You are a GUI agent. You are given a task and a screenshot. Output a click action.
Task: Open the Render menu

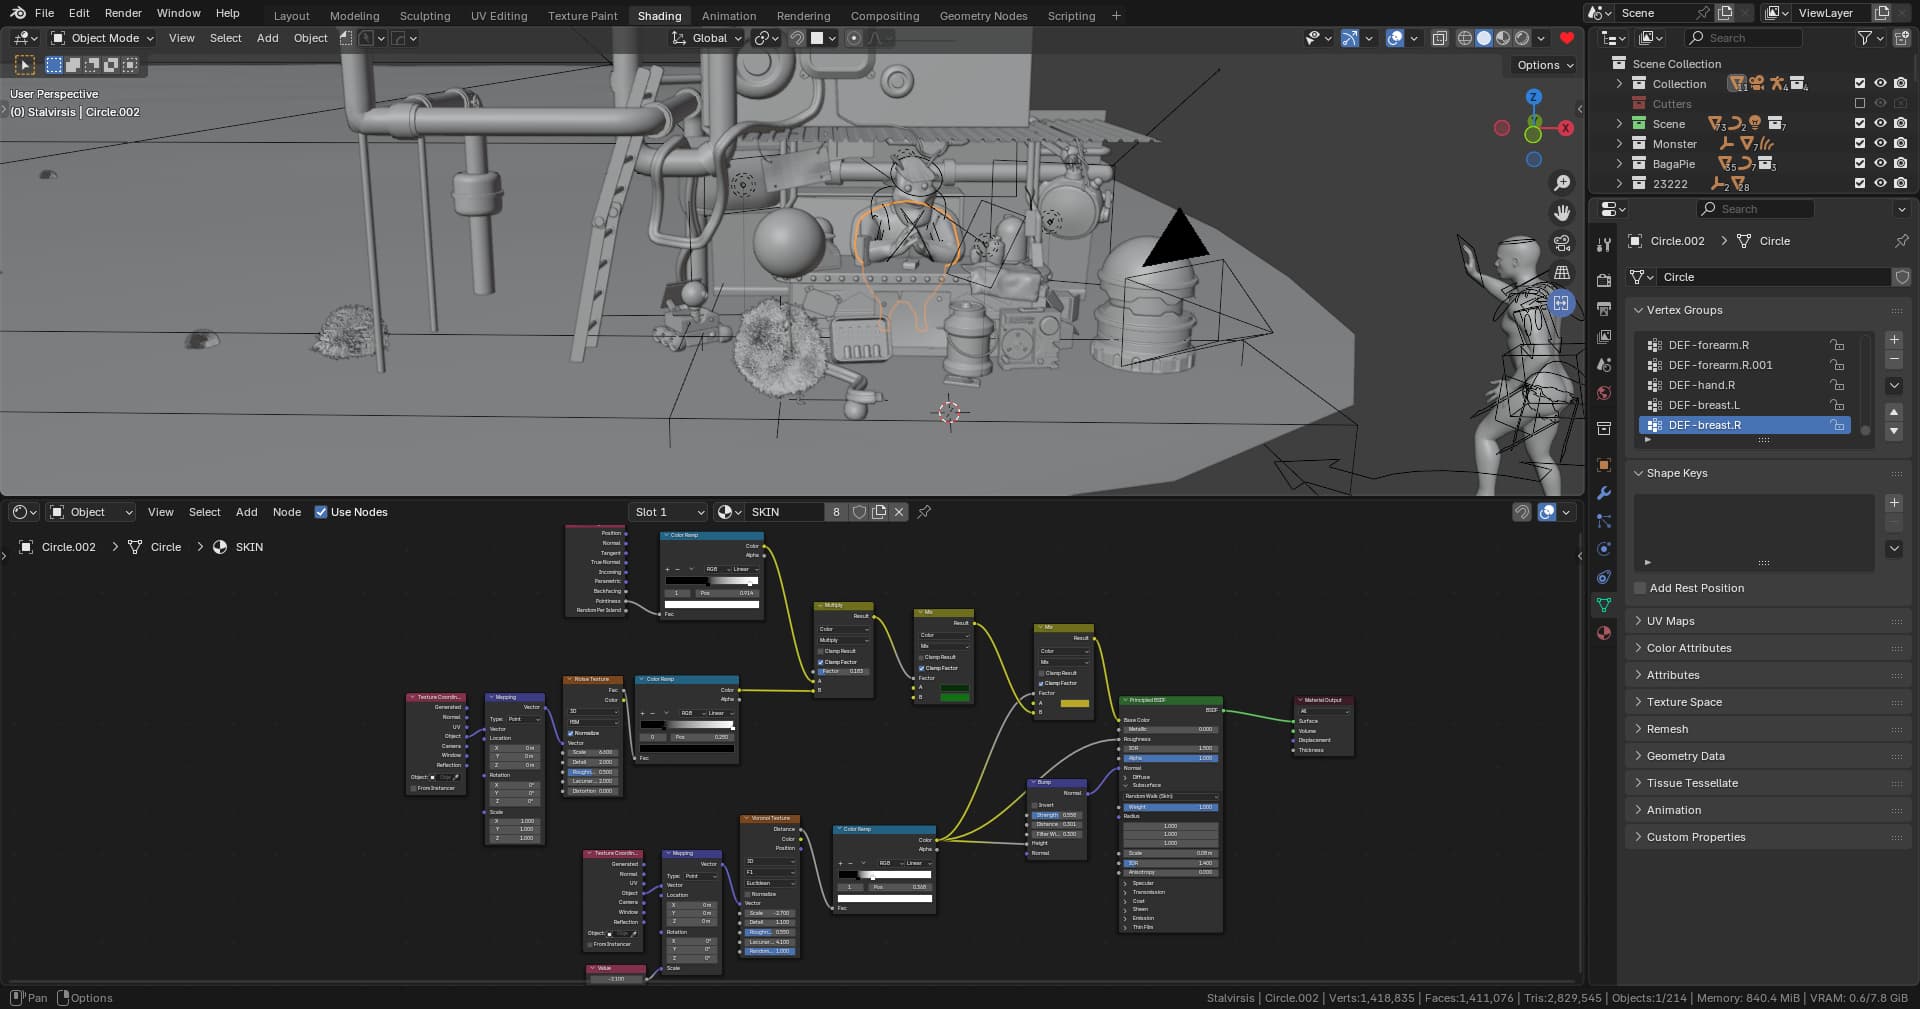click(123, 13)
